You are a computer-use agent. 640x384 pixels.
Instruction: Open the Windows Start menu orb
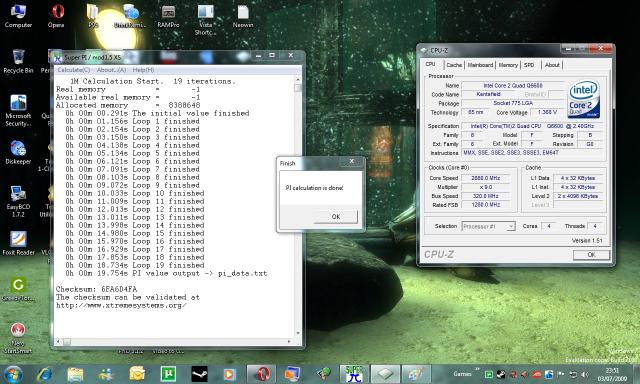tap(13, 374)
